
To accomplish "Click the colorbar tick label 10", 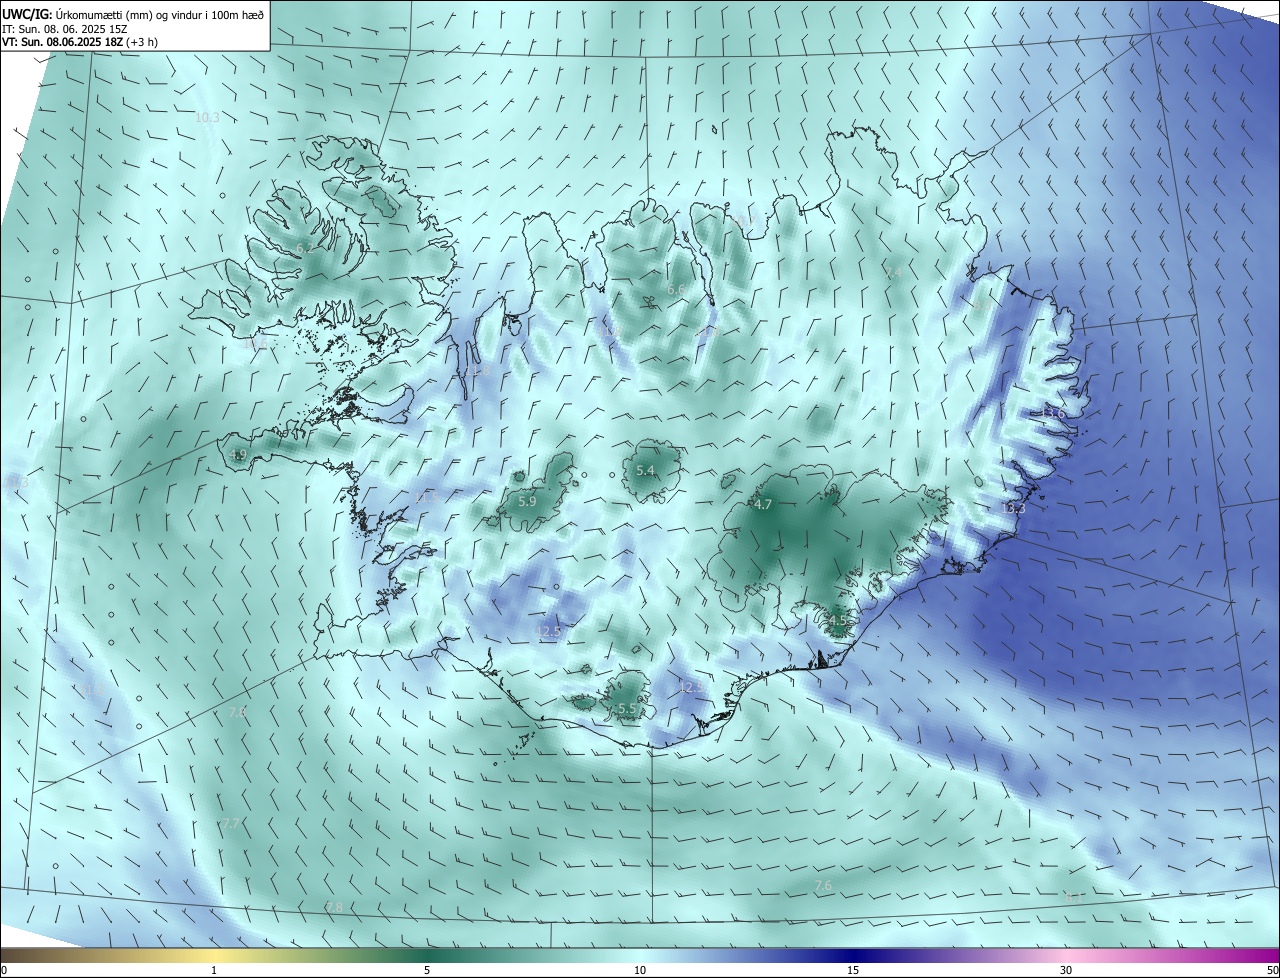I will coord(640,970).
